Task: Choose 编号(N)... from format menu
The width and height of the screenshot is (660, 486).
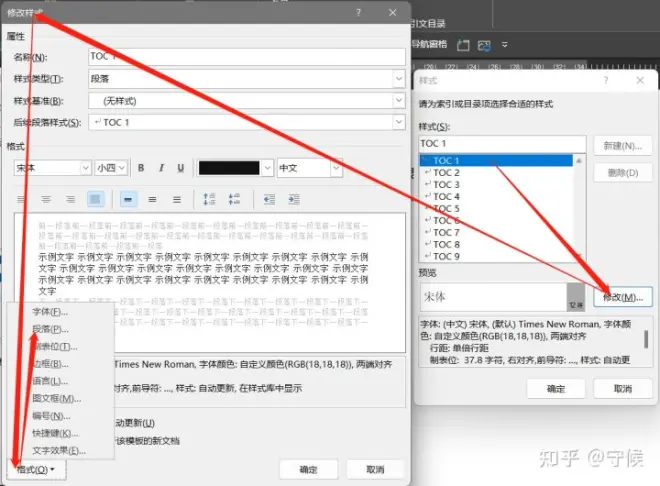Action: pos(51,416)
